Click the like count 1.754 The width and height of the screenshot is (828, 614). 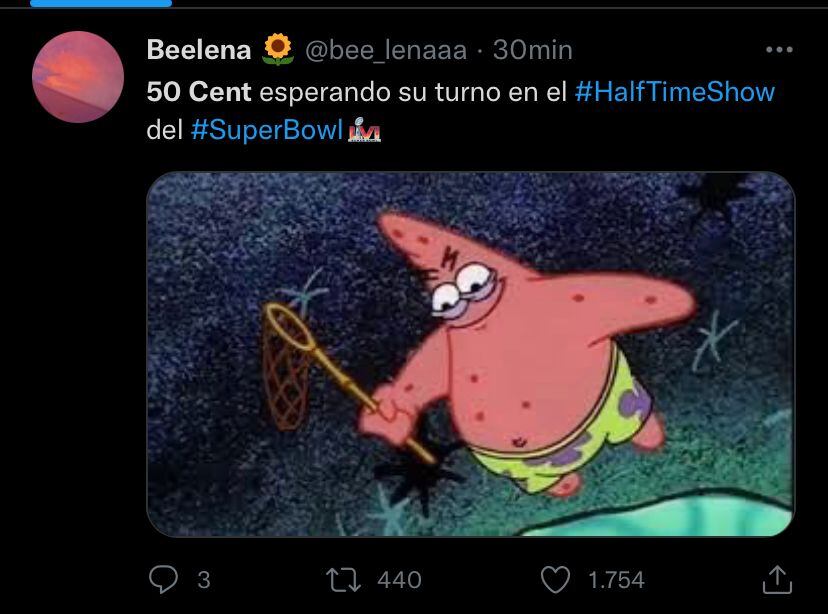tap(616, 580)
